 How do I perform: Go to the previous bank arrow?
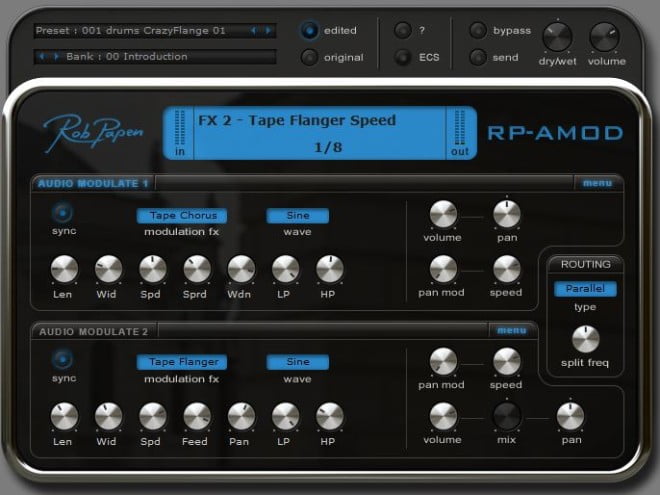(41, 56)
